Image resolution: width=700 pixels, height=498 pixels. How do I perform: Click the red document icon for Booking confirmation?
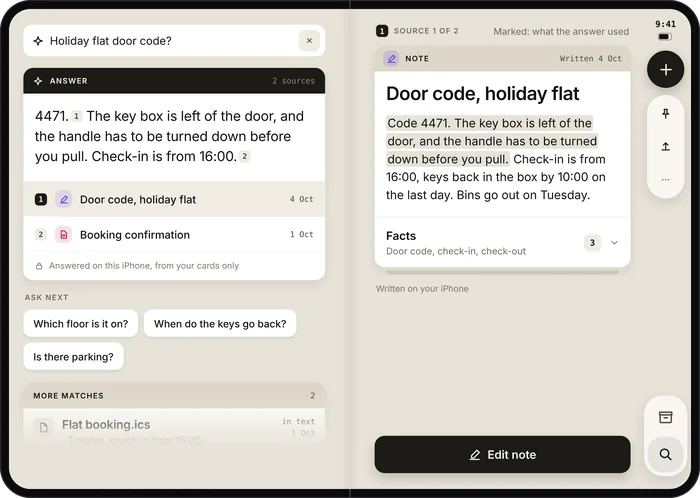[64, 234]
